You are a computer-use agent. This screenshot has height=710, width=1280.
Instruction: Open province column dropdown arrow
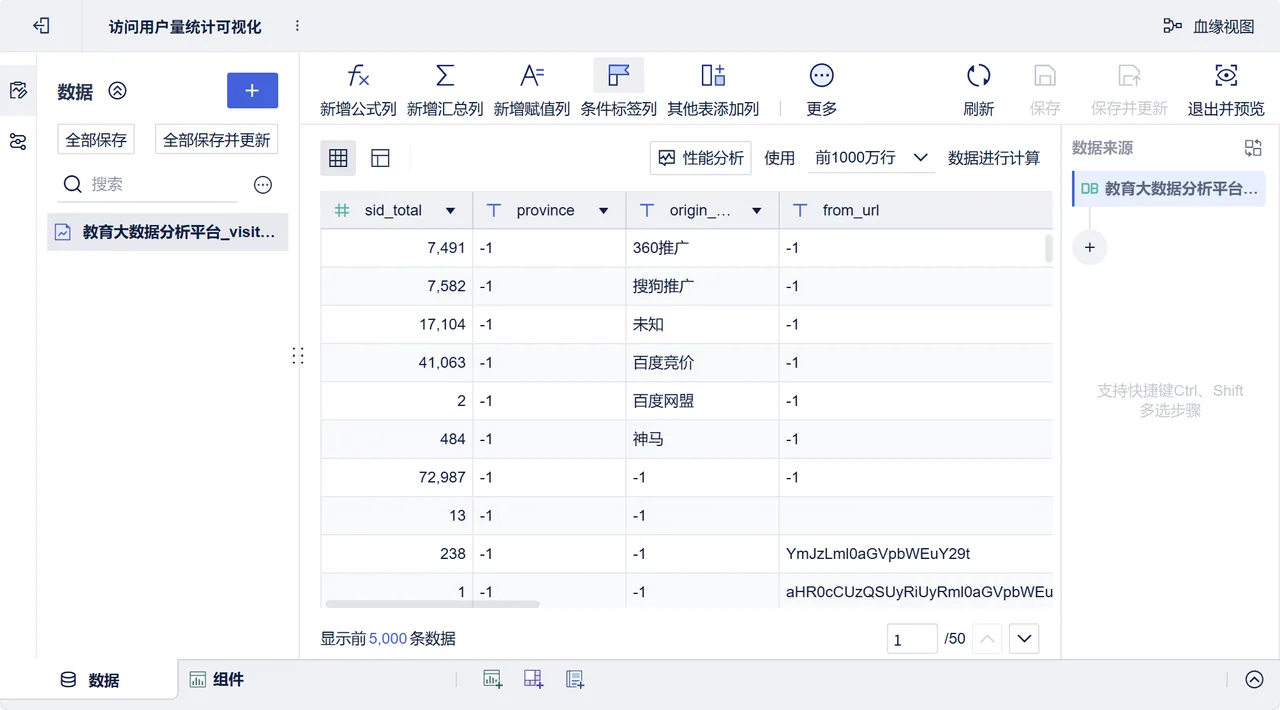coord(603,211)
